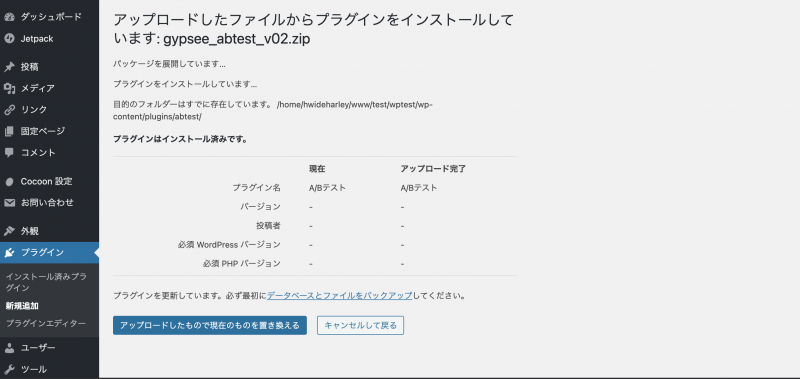Click 必須 WordPress バージョン row label

[x=229, y=244]
